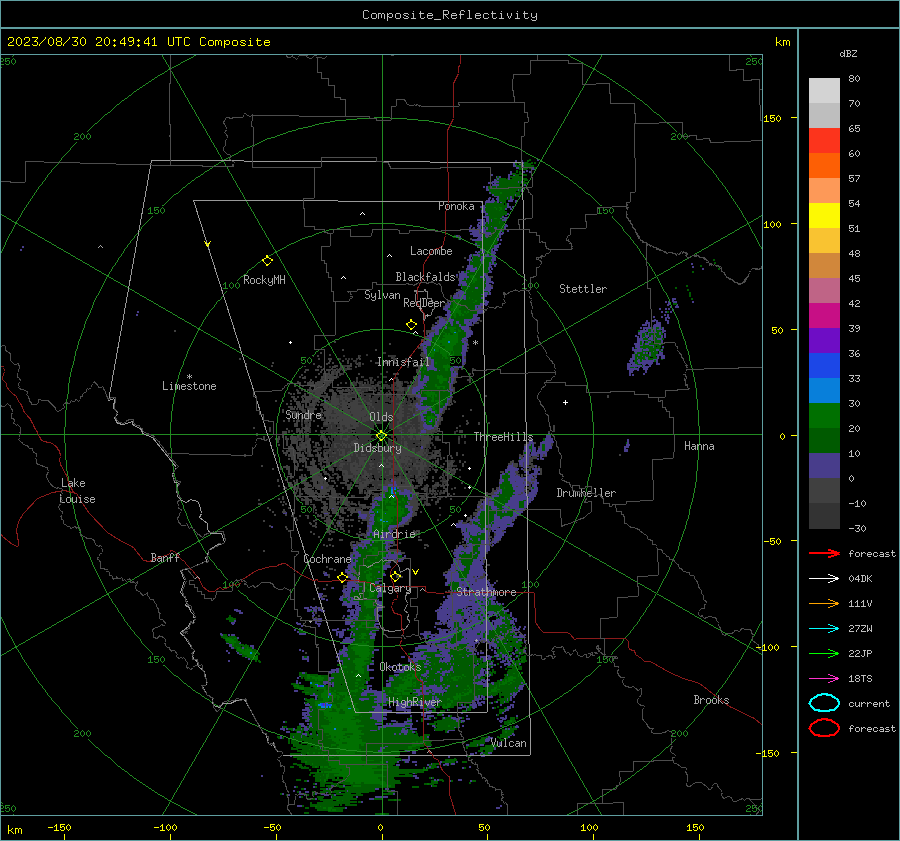Click the Stettler city label
This screenshot has height=841, width=900.
583,289
